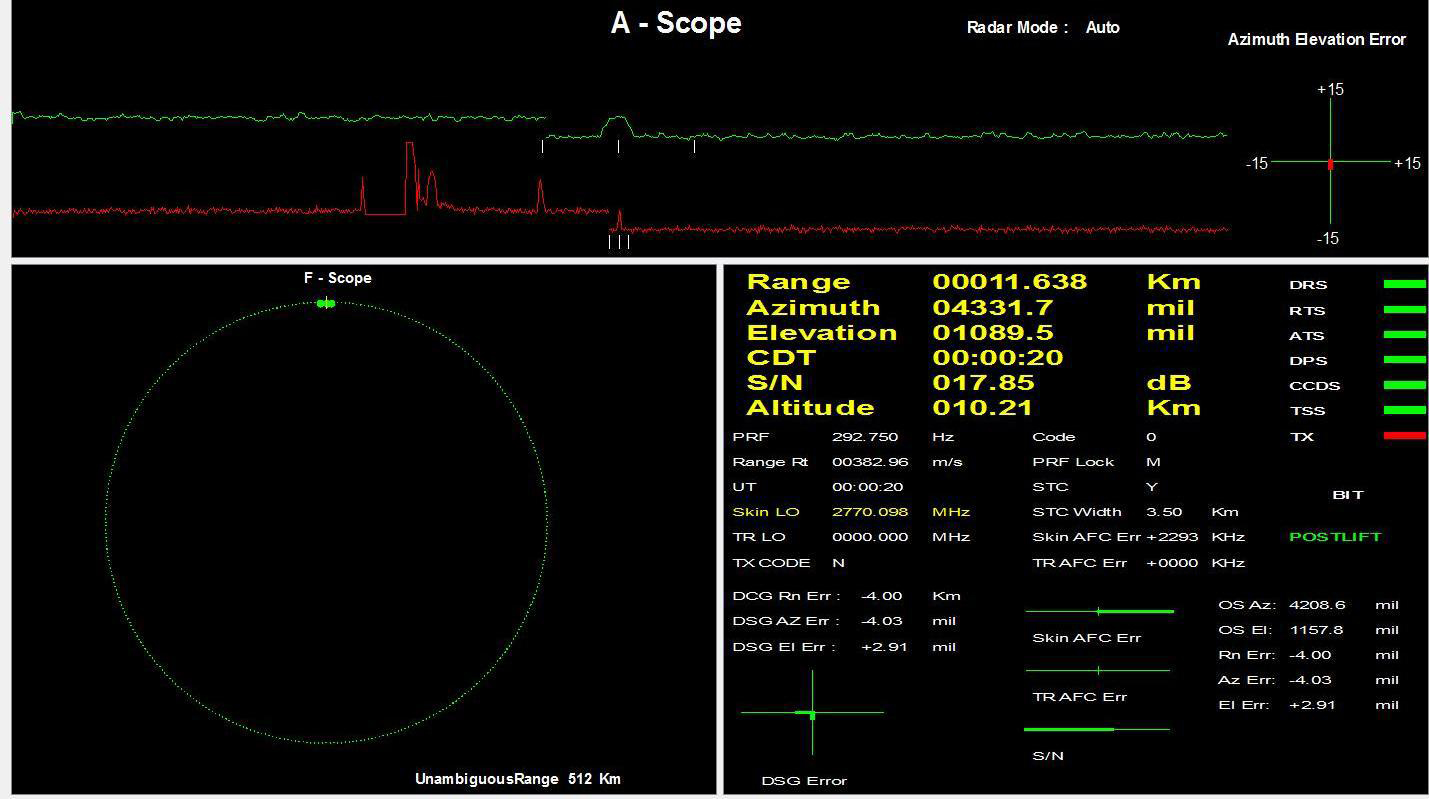
Task: Click the DRS green status indicator
Action: [1404, 284]
